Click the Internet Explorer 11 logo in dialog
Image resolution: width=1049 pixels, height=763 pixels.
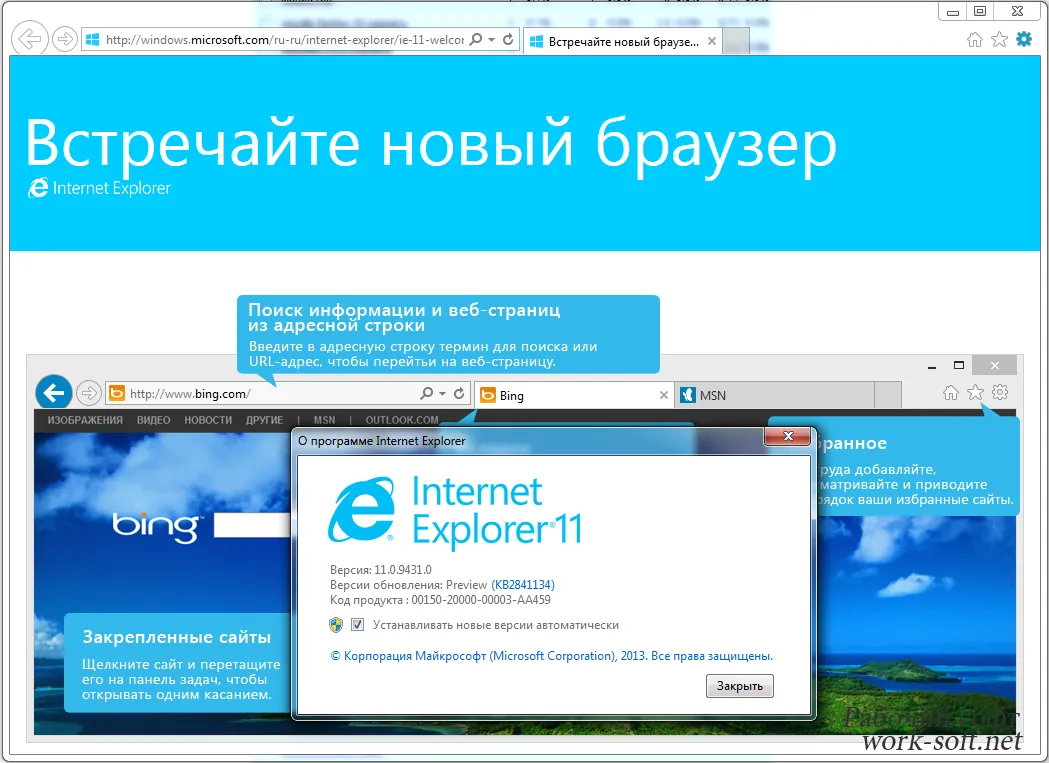pyautogui.click(x=455, y=513)
